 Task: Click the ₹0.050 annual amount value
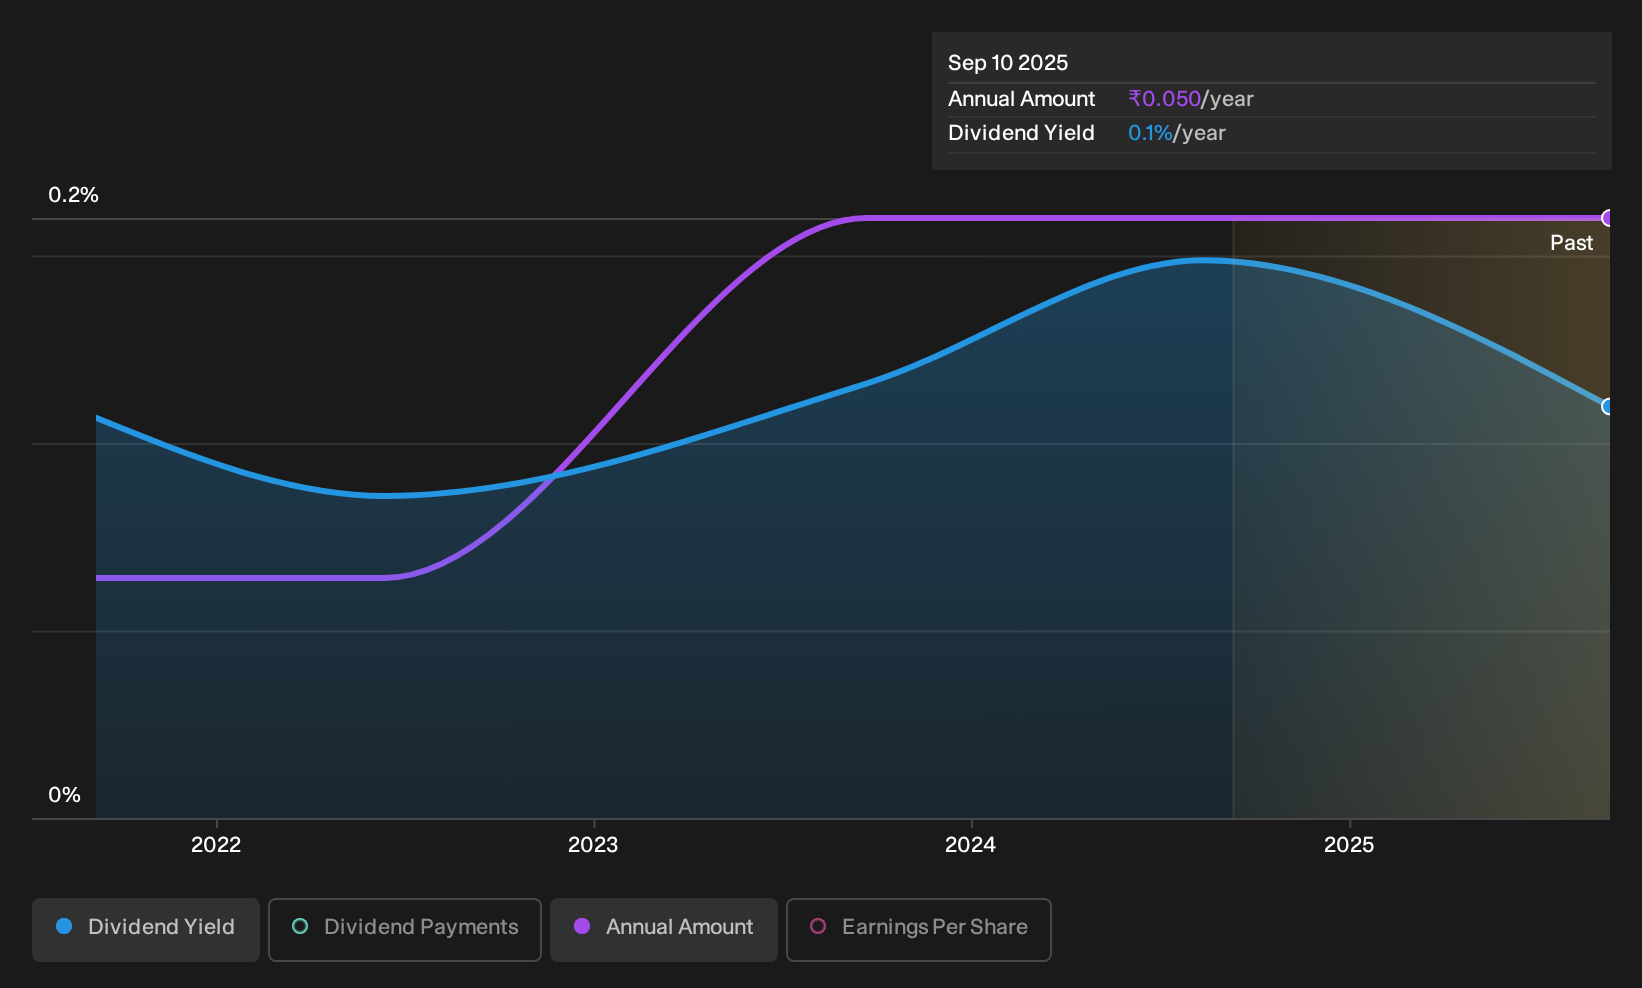point(1164,99)
